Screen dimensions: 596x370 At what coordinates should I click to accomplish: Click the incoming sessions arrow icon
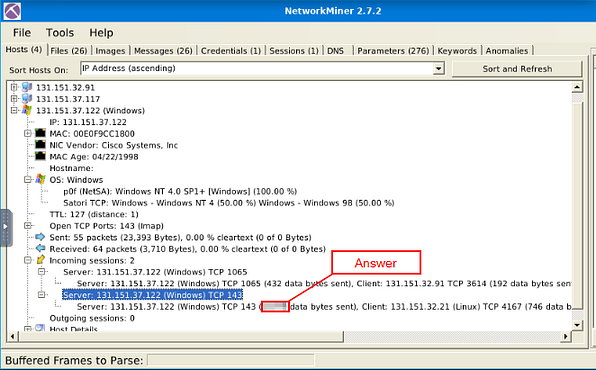point(40,260)
